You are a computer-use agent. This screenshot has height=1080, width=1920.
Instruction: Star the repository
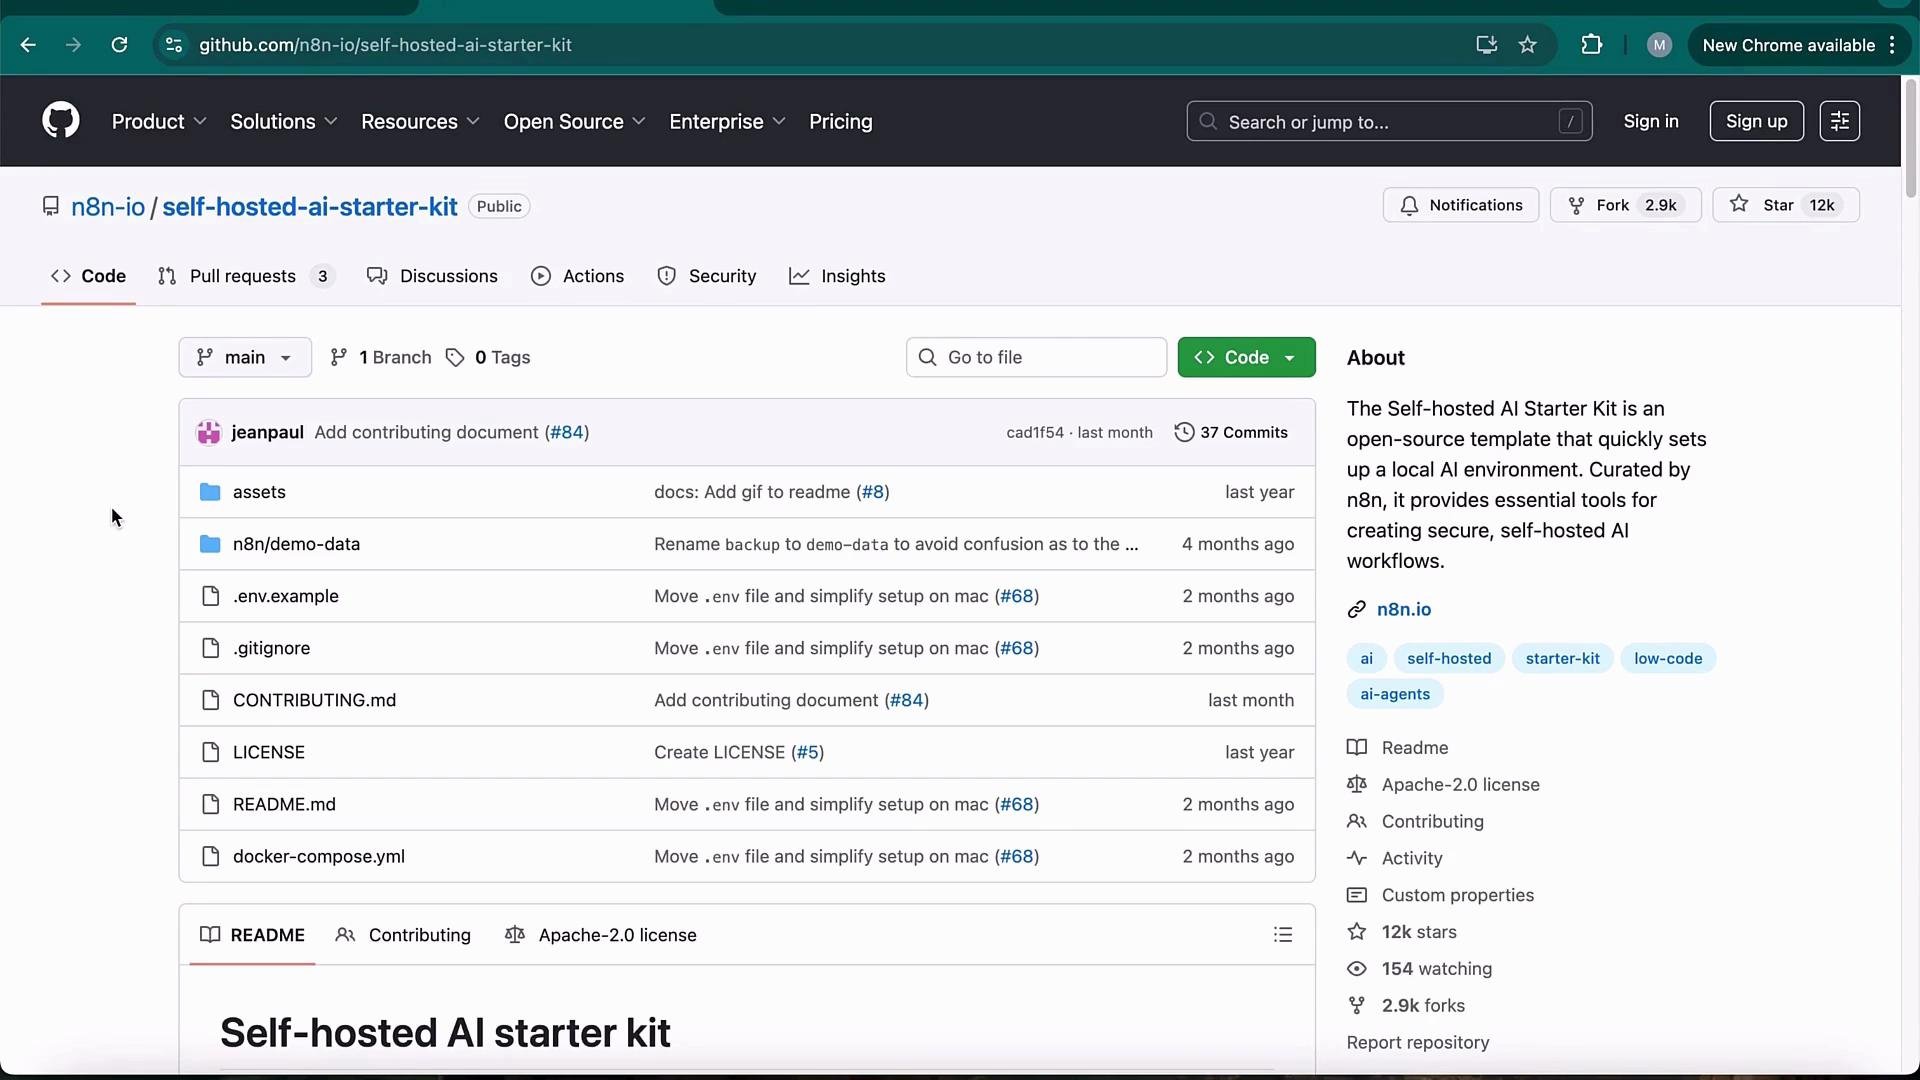click(x=1786, y=205)
